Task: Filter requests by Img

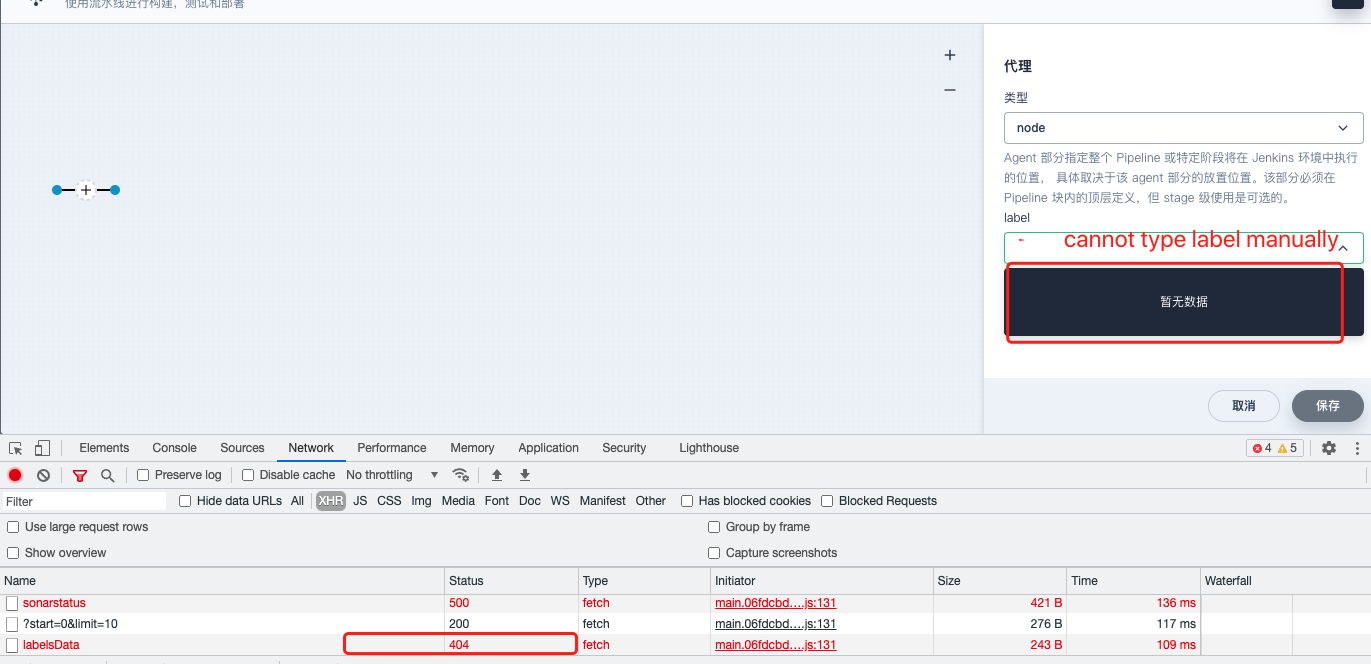Action: click(421, 501)
